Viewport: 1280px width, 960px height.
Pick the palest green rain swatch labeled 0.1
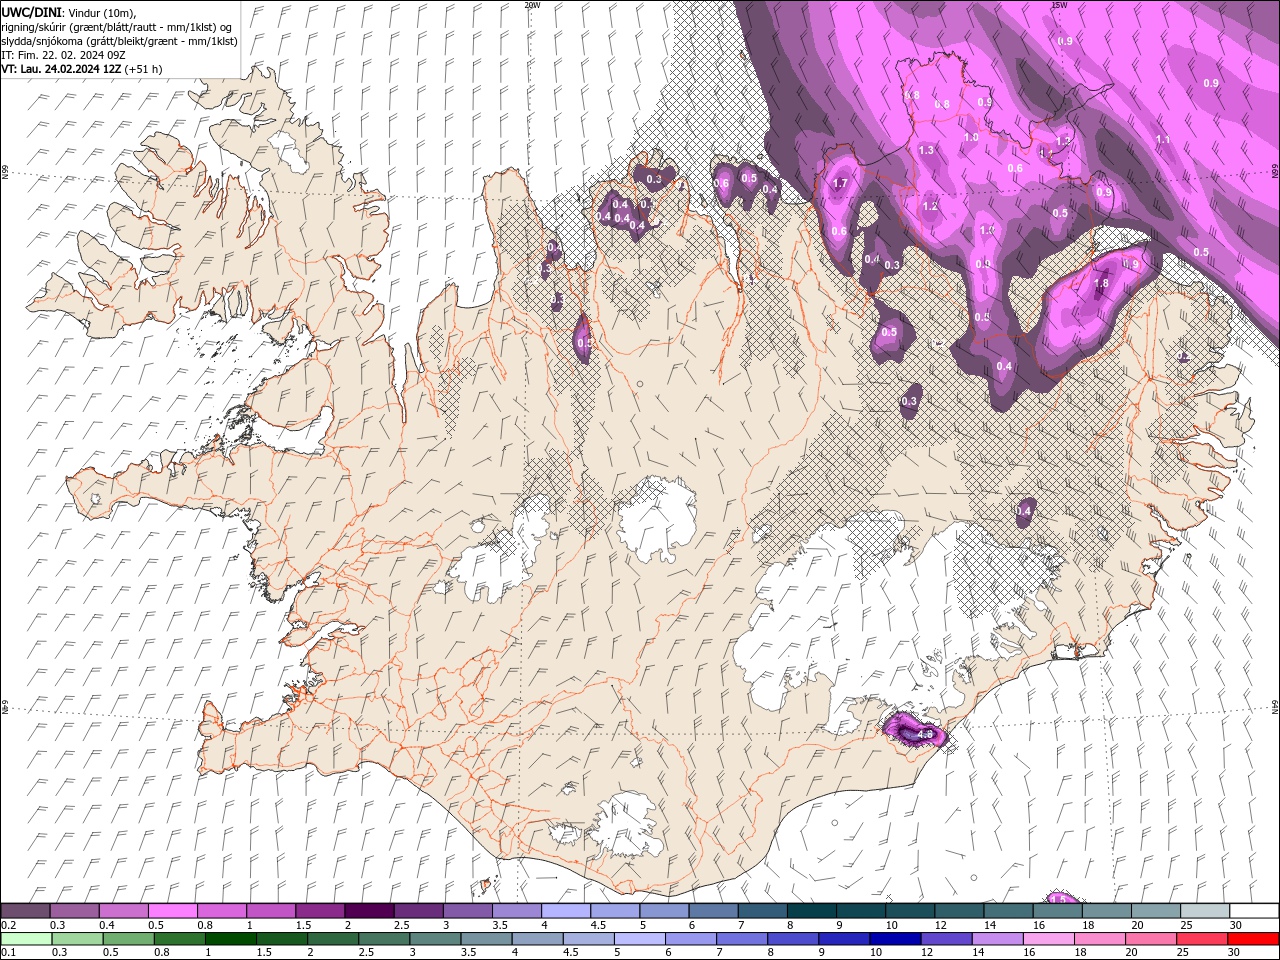click(25, 939)
